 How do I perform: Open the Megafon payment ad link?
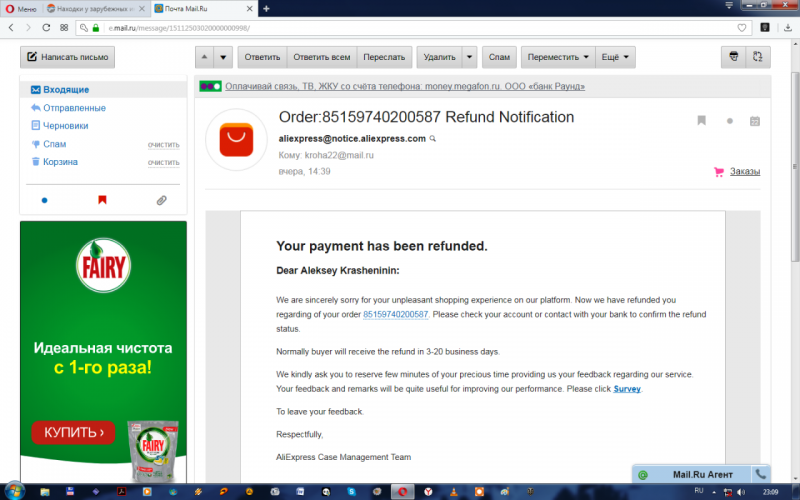405,86
